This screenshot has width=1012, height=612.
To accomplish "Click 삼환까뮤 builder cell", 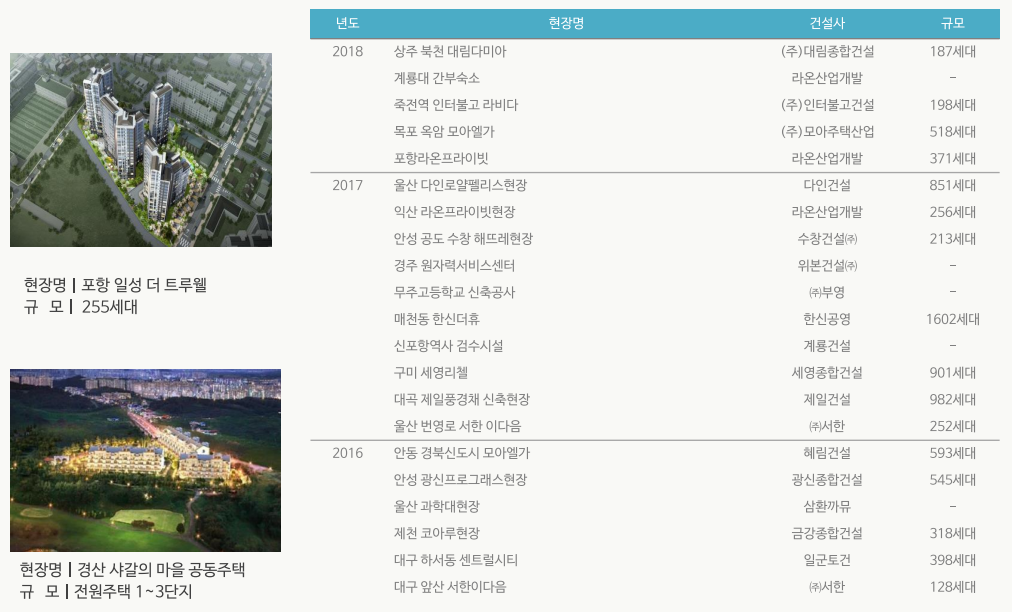I will point(827,507).
